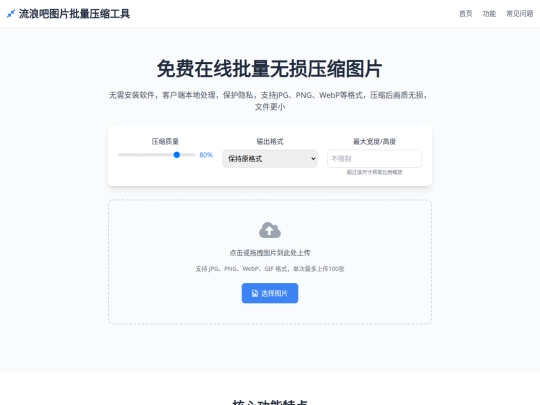Click the 选择图片 button

[270, 293]
